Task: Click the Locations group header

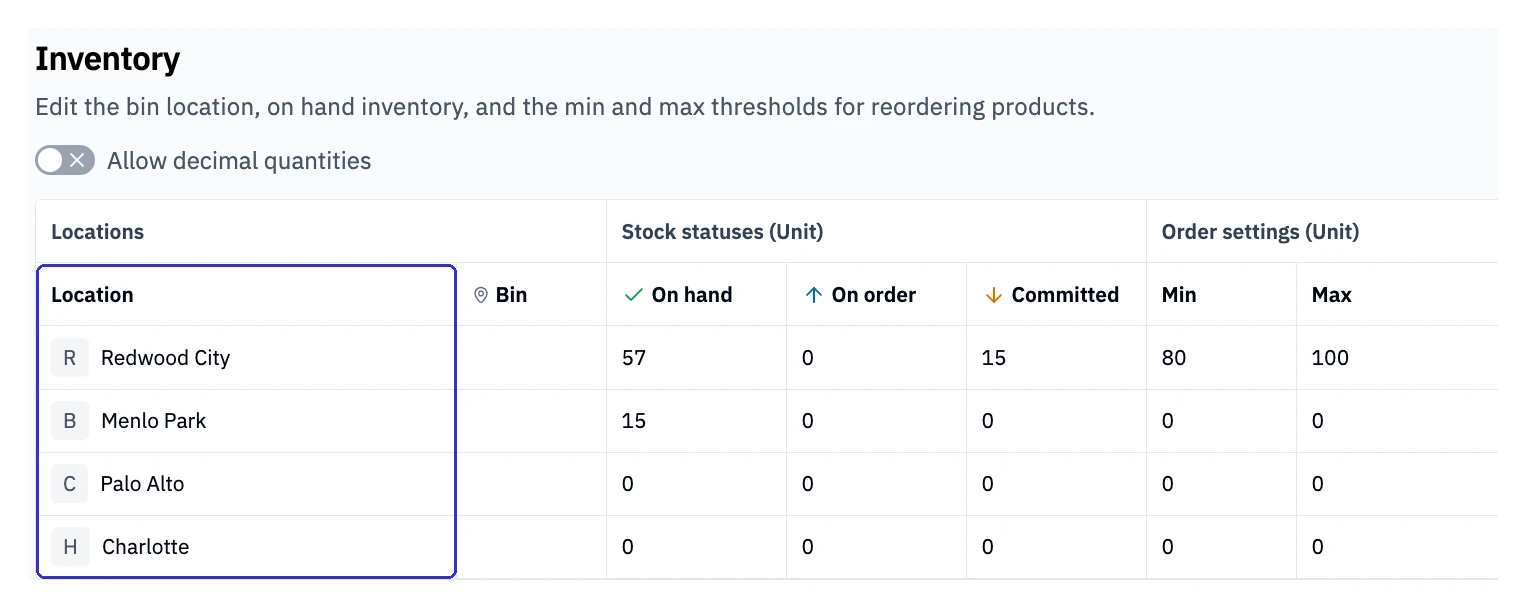Action: point(98,232)
